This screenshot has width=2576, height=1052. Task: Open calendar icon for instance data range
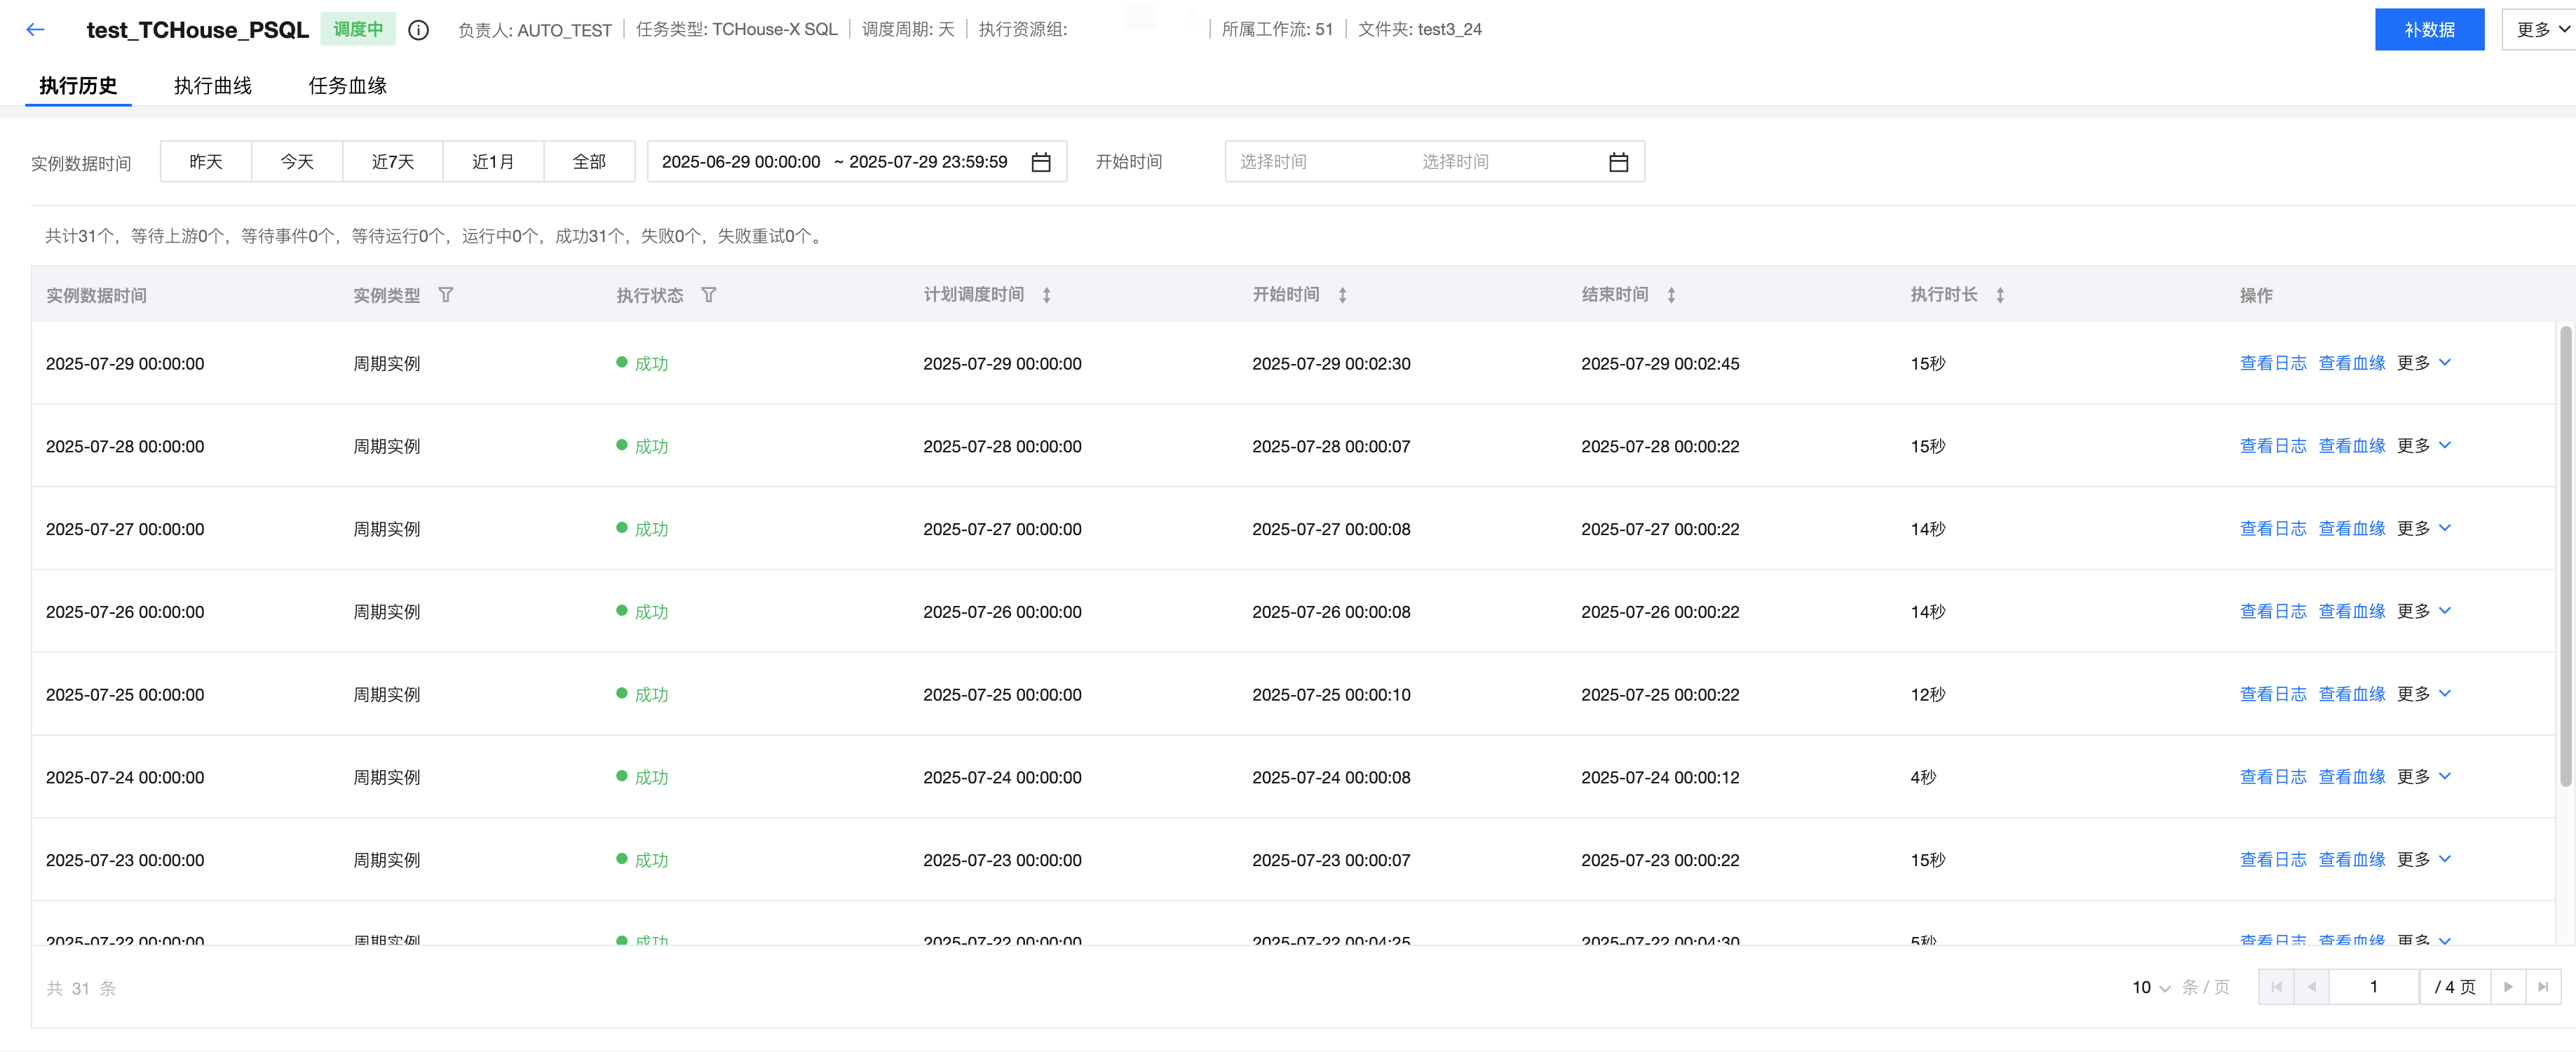[x=1041, y=162]
